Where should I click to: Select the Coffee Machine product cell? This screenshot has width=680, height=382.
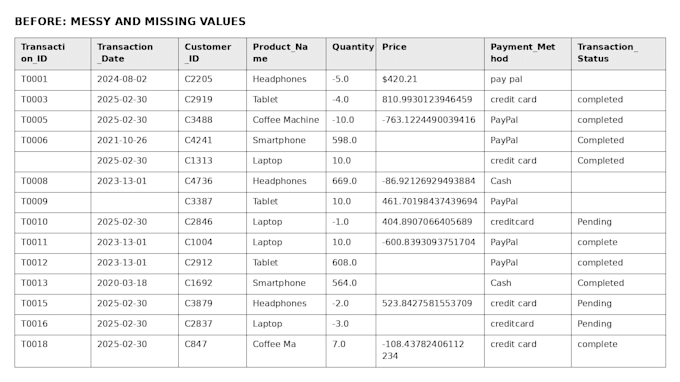pos(286,121)
